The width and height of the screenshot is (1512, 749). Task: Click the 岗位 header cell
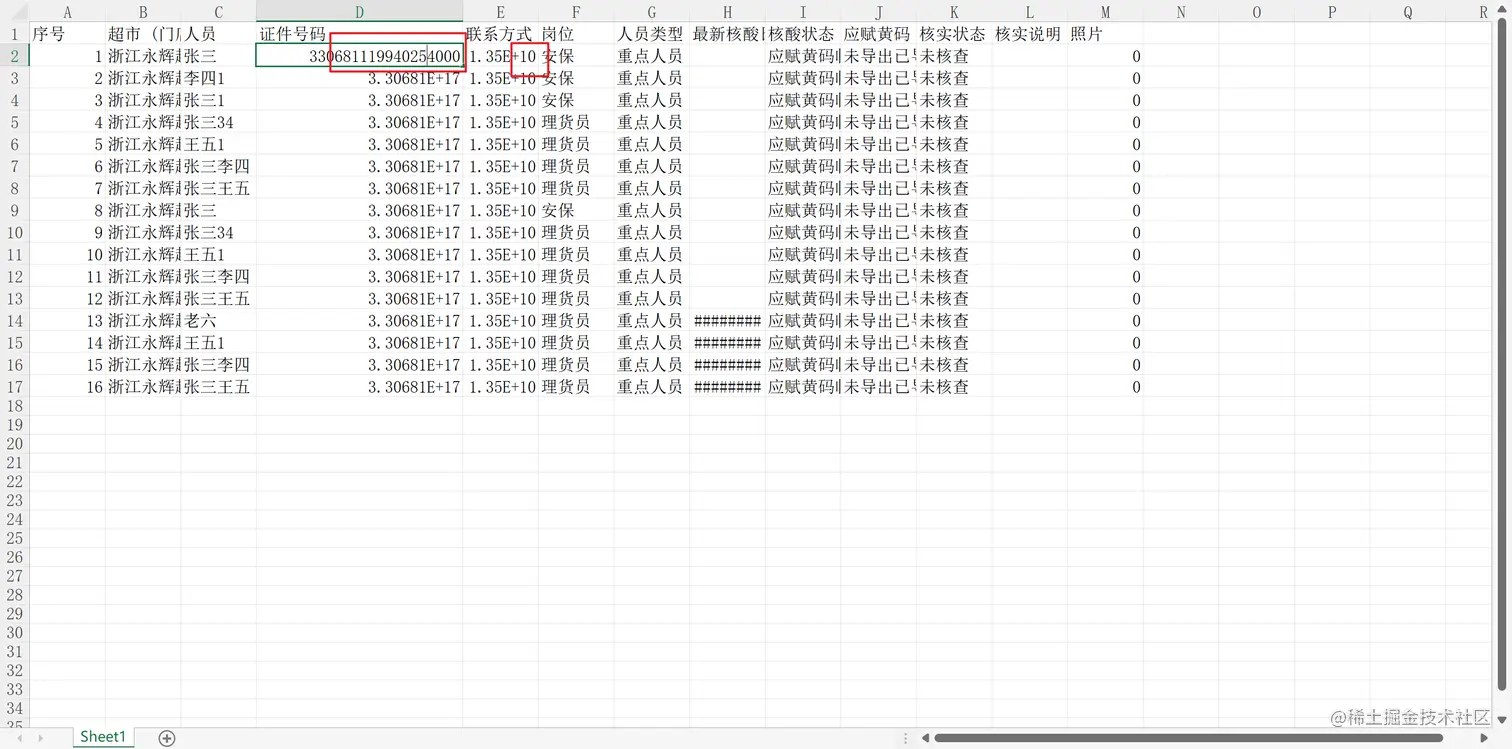tap(576, 34)
